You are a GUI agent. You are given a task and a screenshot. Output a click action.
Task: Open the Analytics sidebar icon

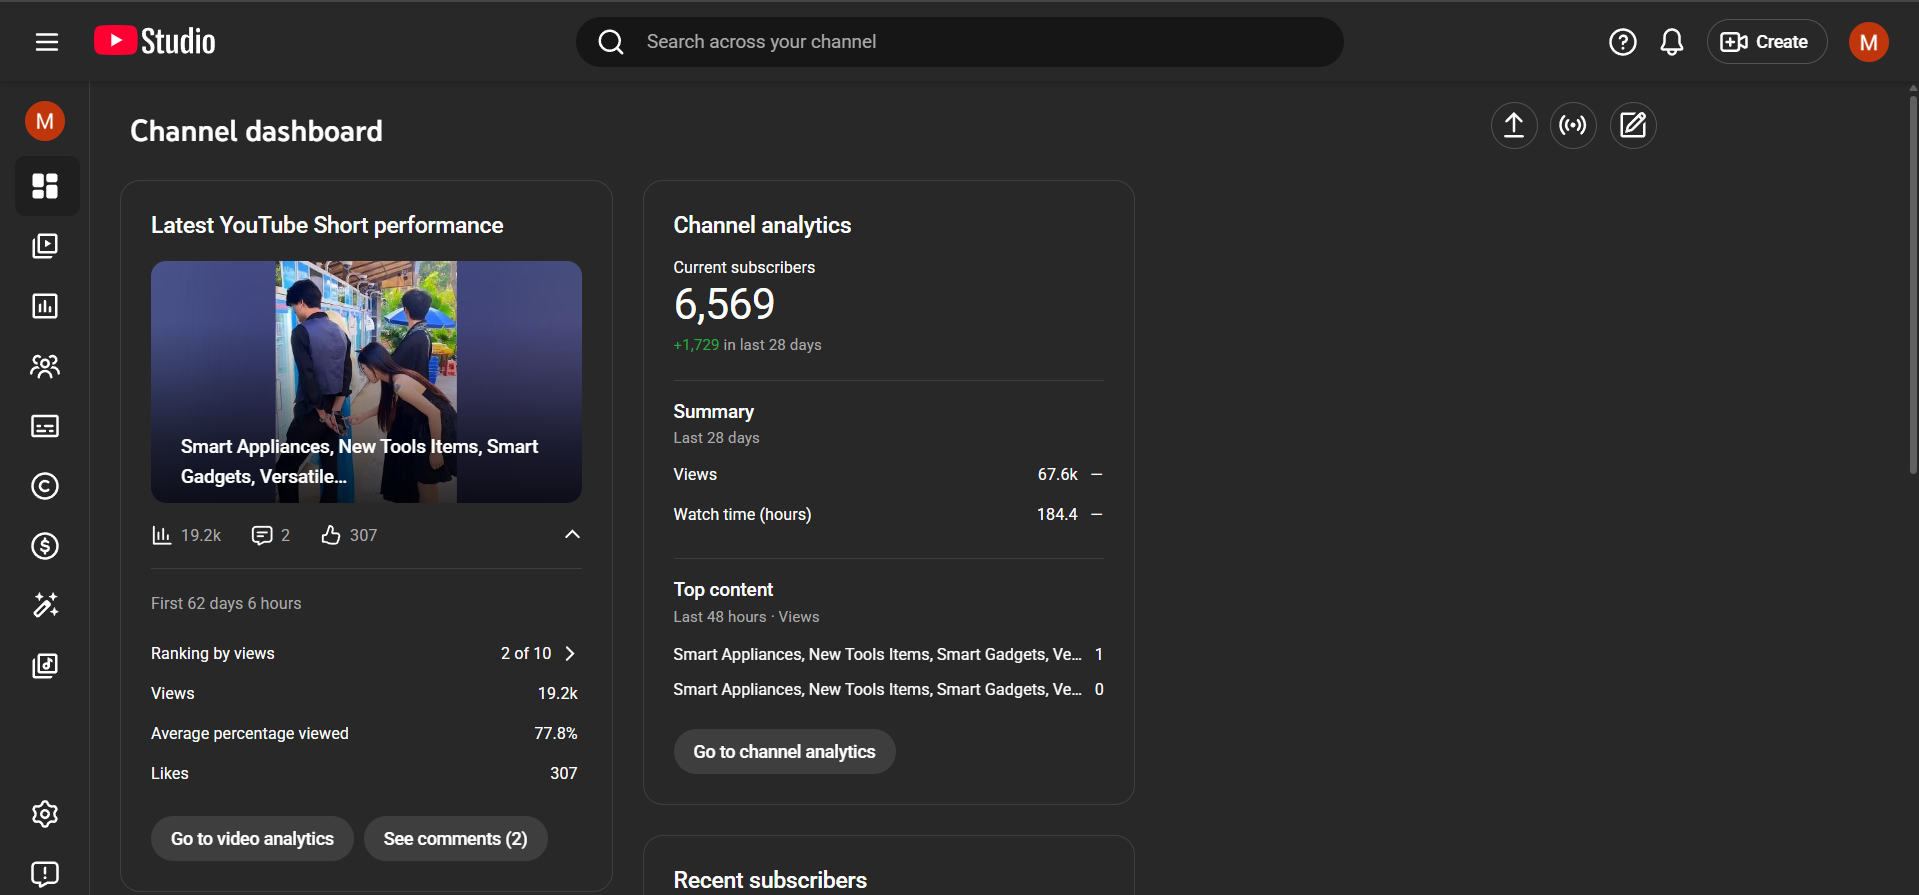[x=45, y=306]
